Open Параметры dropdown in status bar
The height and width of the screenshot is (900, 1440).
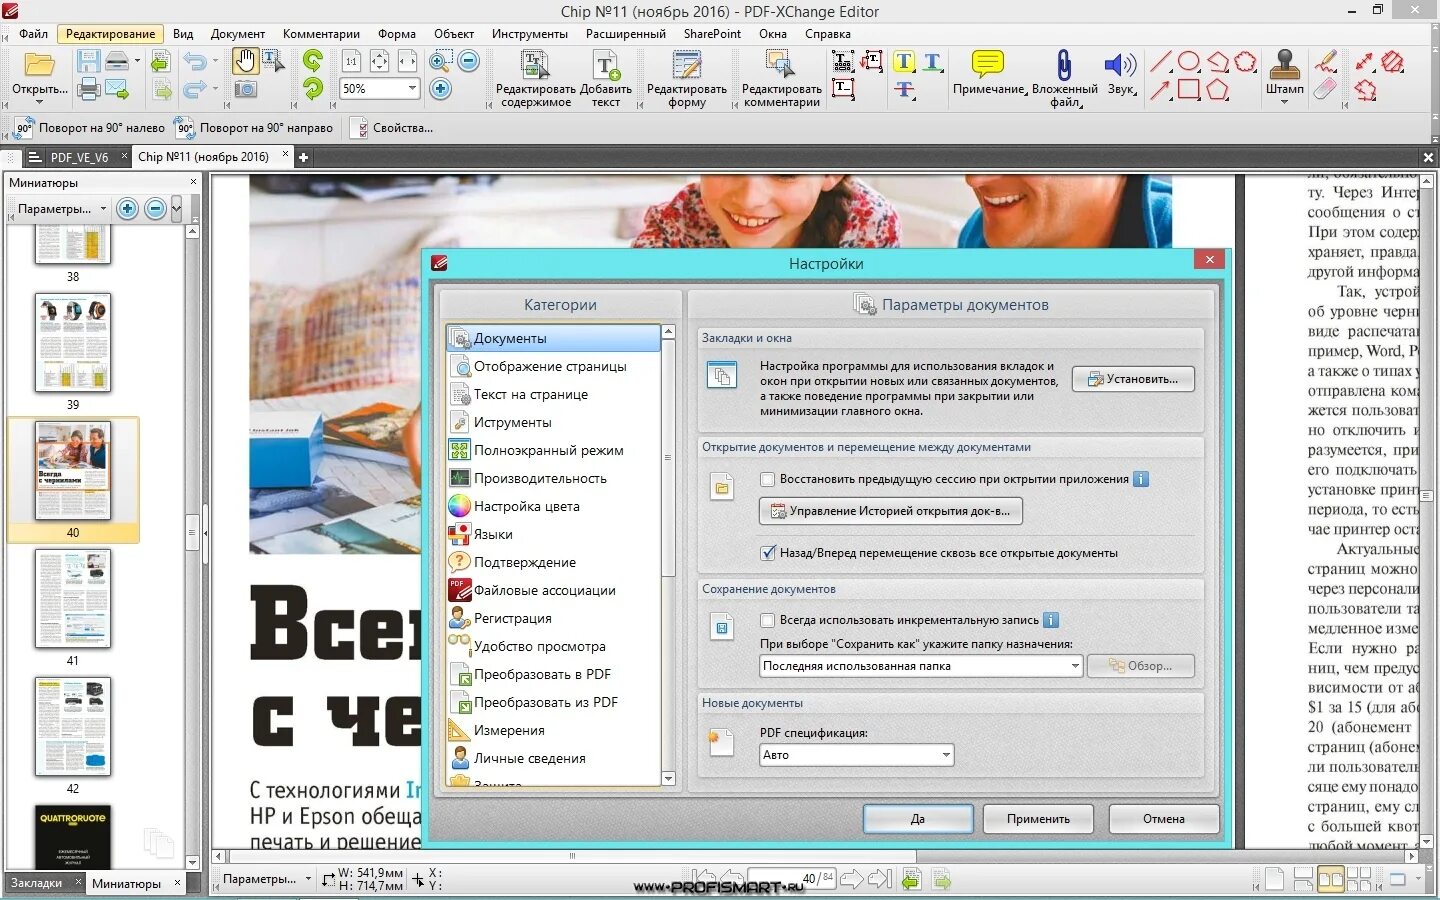pos(266,879)
